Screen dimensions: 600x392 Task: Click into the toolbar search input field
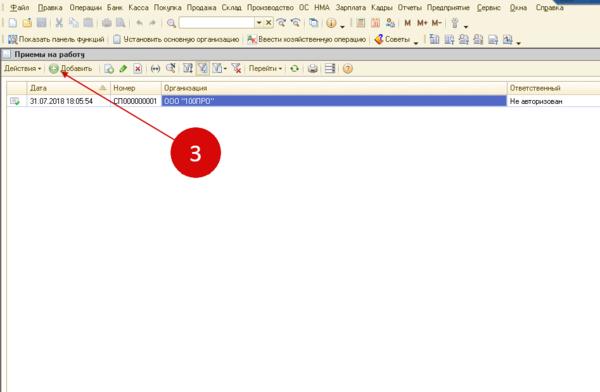click(x=217, y=23)
